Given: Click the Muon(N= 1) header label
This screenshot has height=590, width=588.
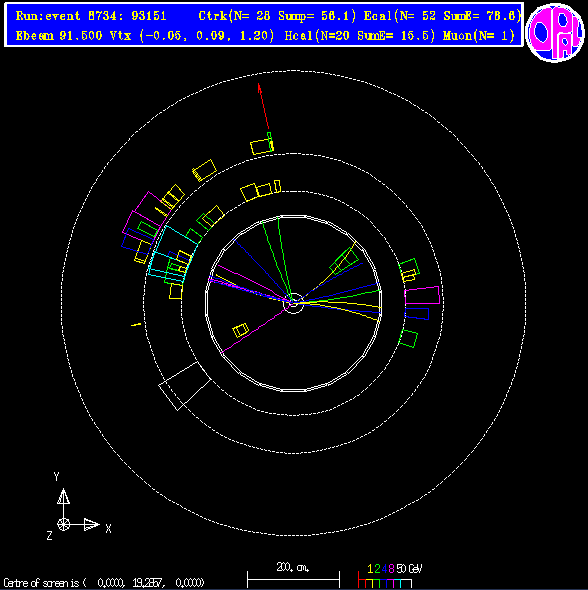Looking at the screenshot, I should (479, 36).
